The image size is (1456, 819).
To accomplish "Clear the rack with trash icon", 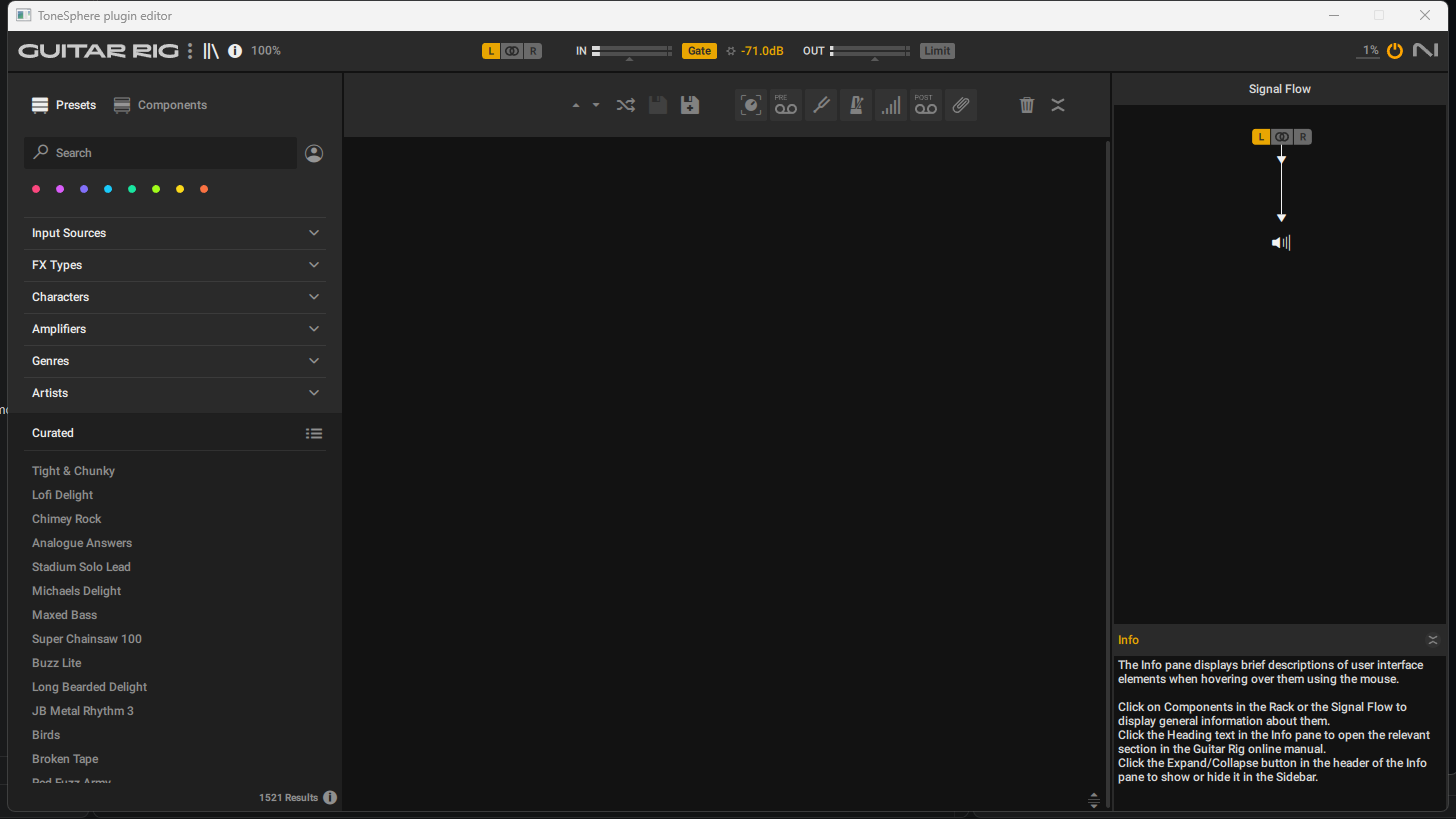I will pyautogui.click(x=1027, y=105).
